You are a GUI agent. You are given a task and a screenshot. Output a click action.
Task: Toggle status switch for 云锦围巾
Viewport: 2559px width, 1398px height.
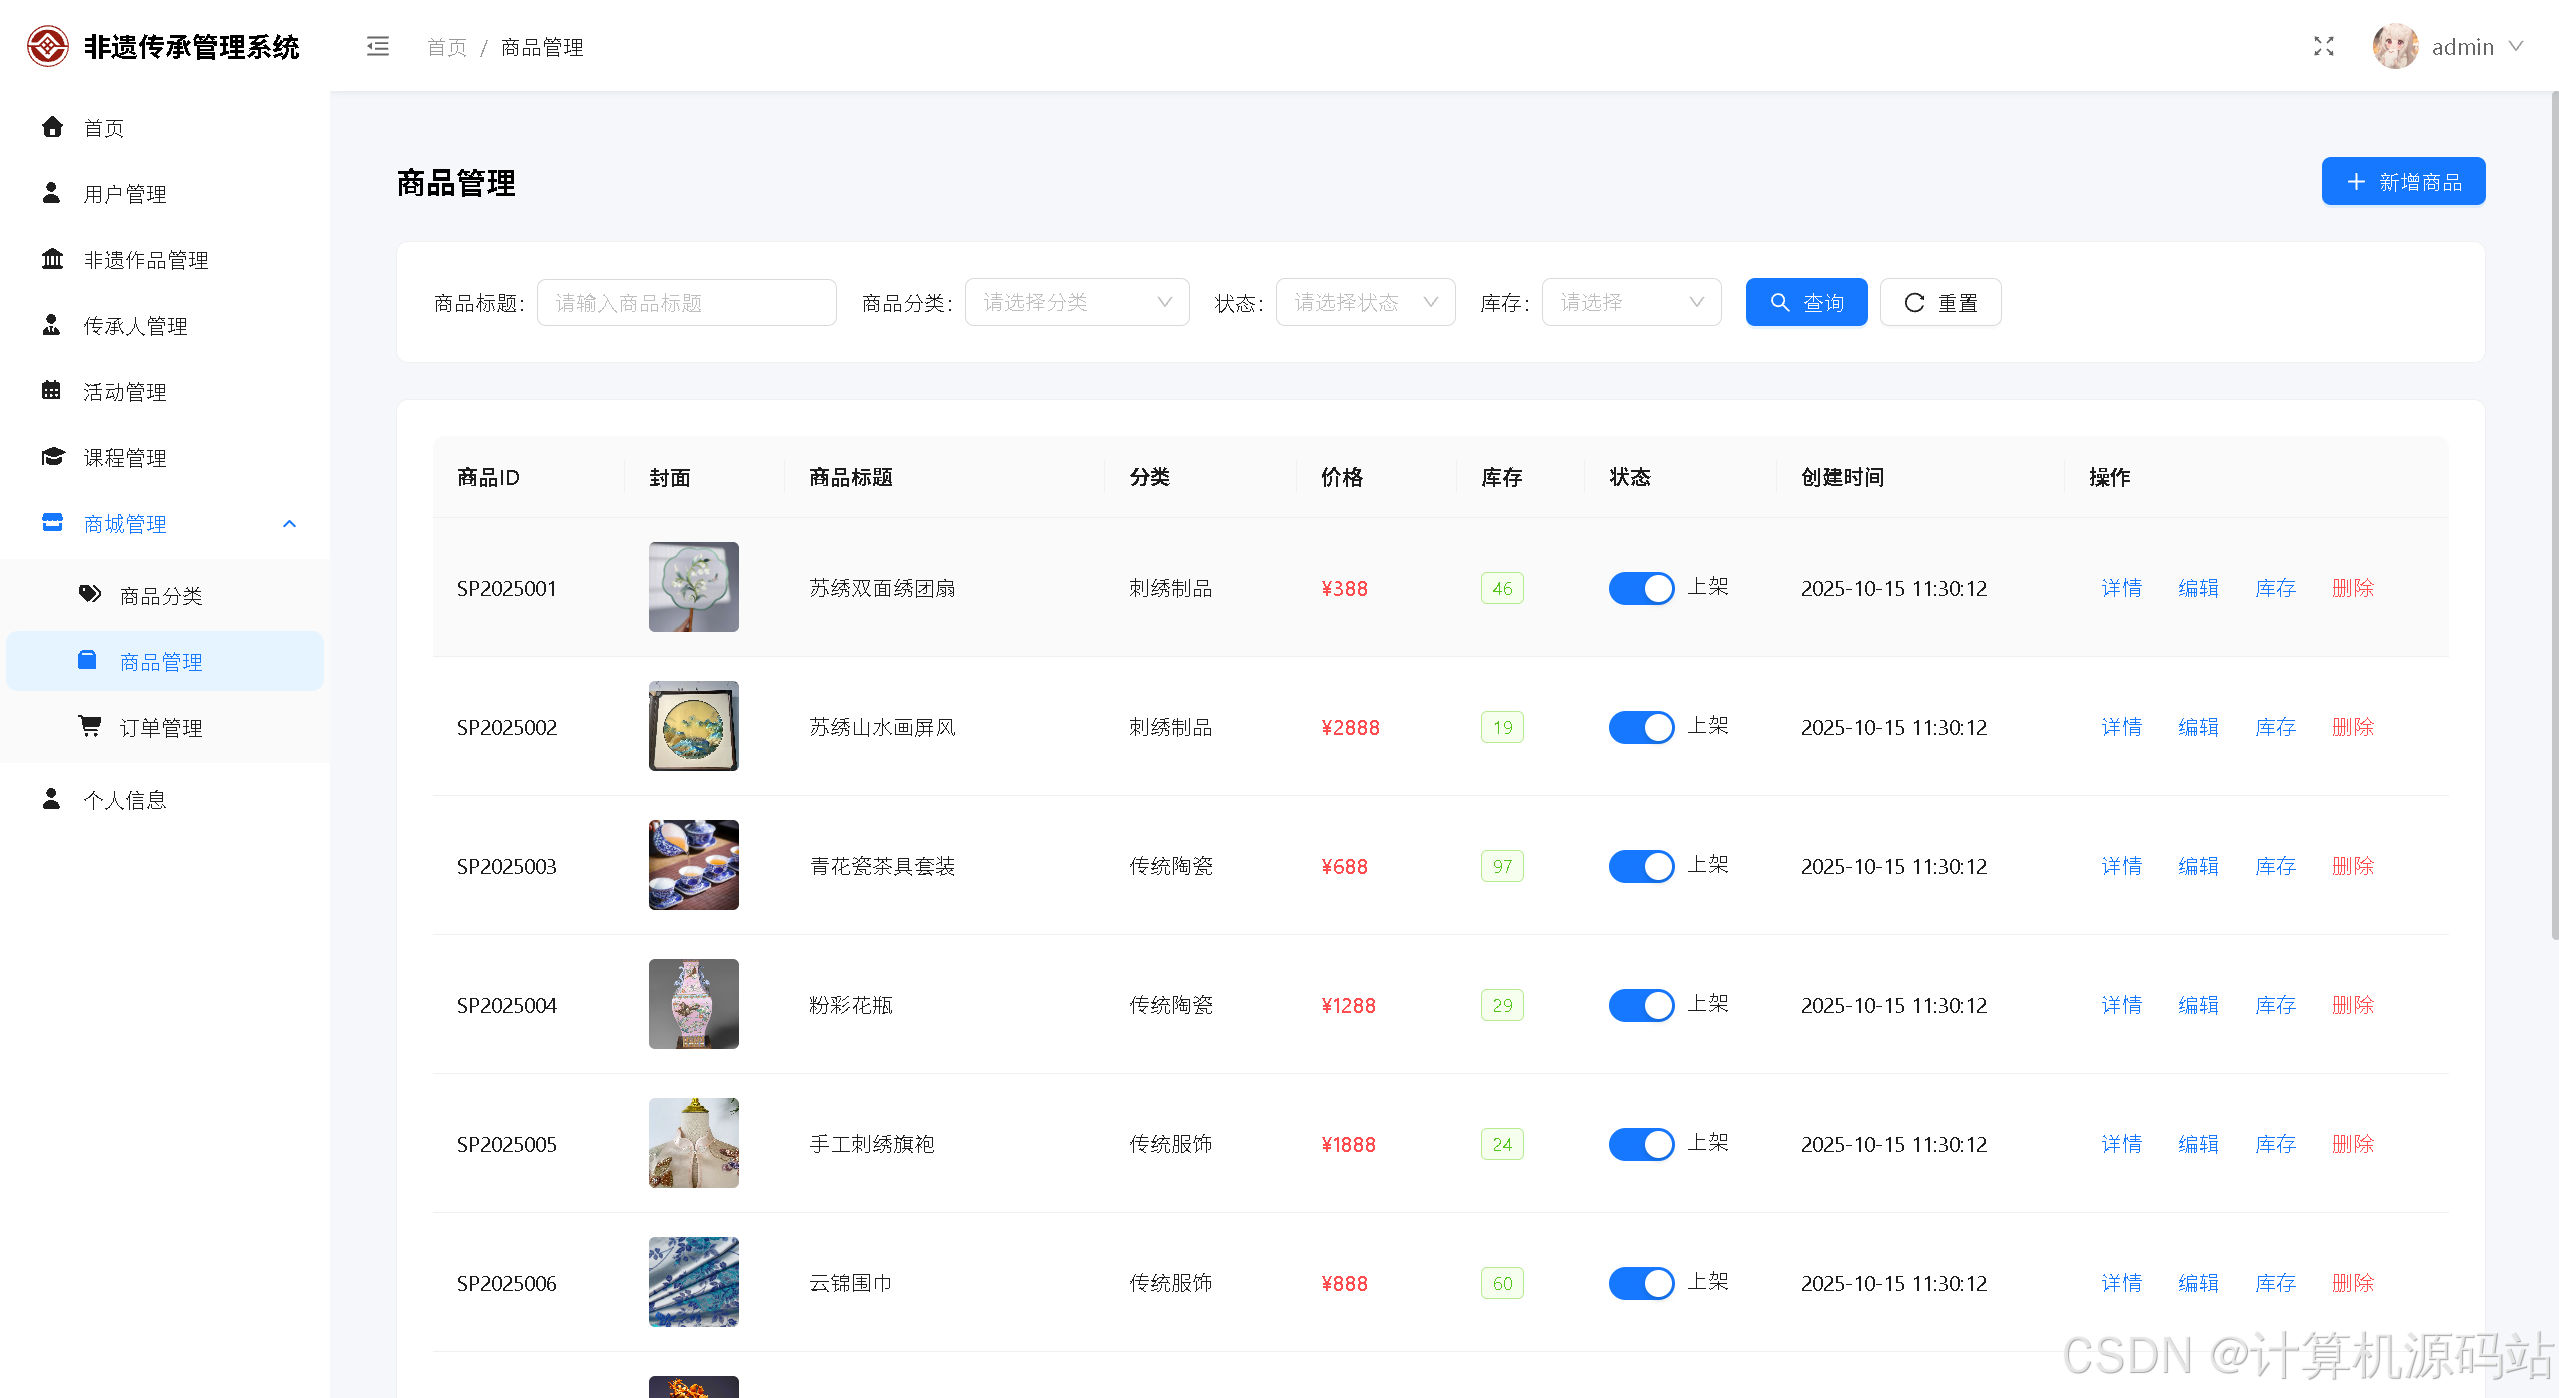(1640, 1283)
